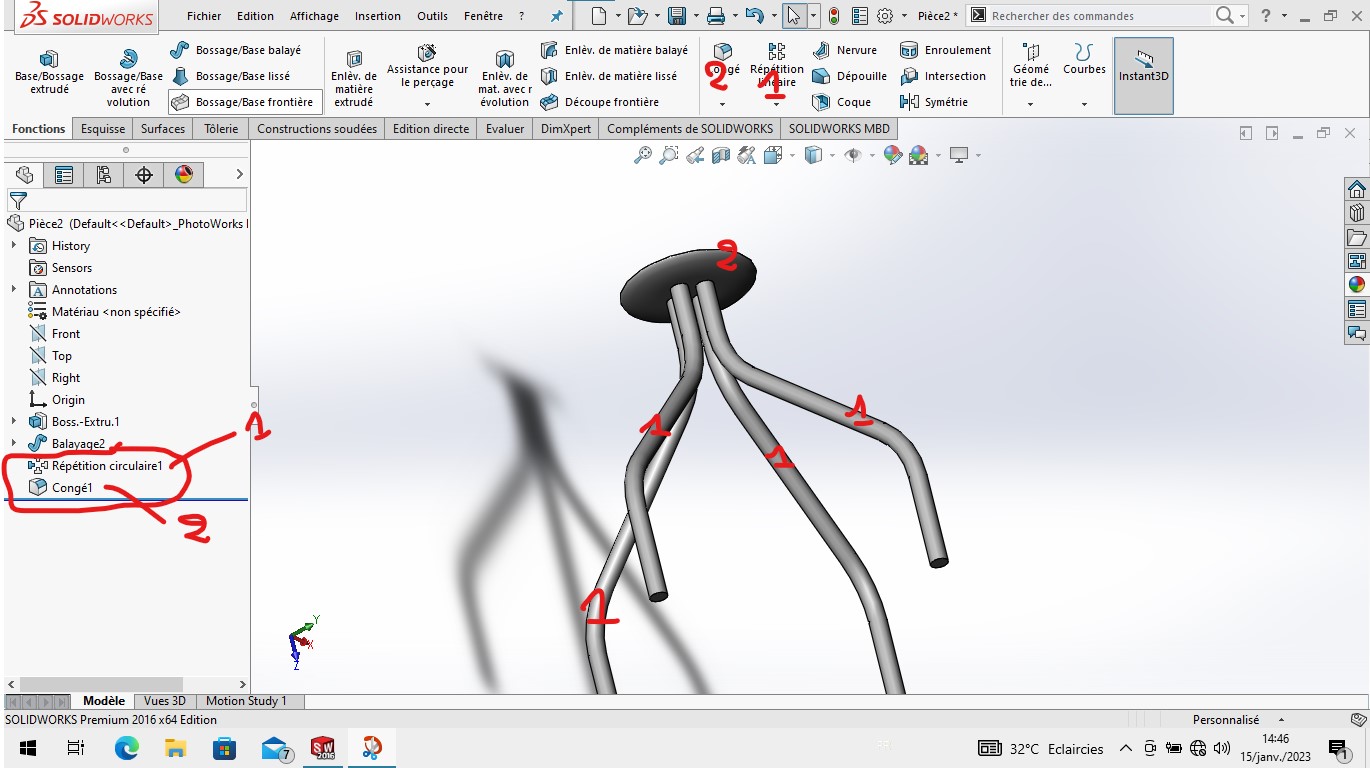Choose Découpe frontière tool

600,102
